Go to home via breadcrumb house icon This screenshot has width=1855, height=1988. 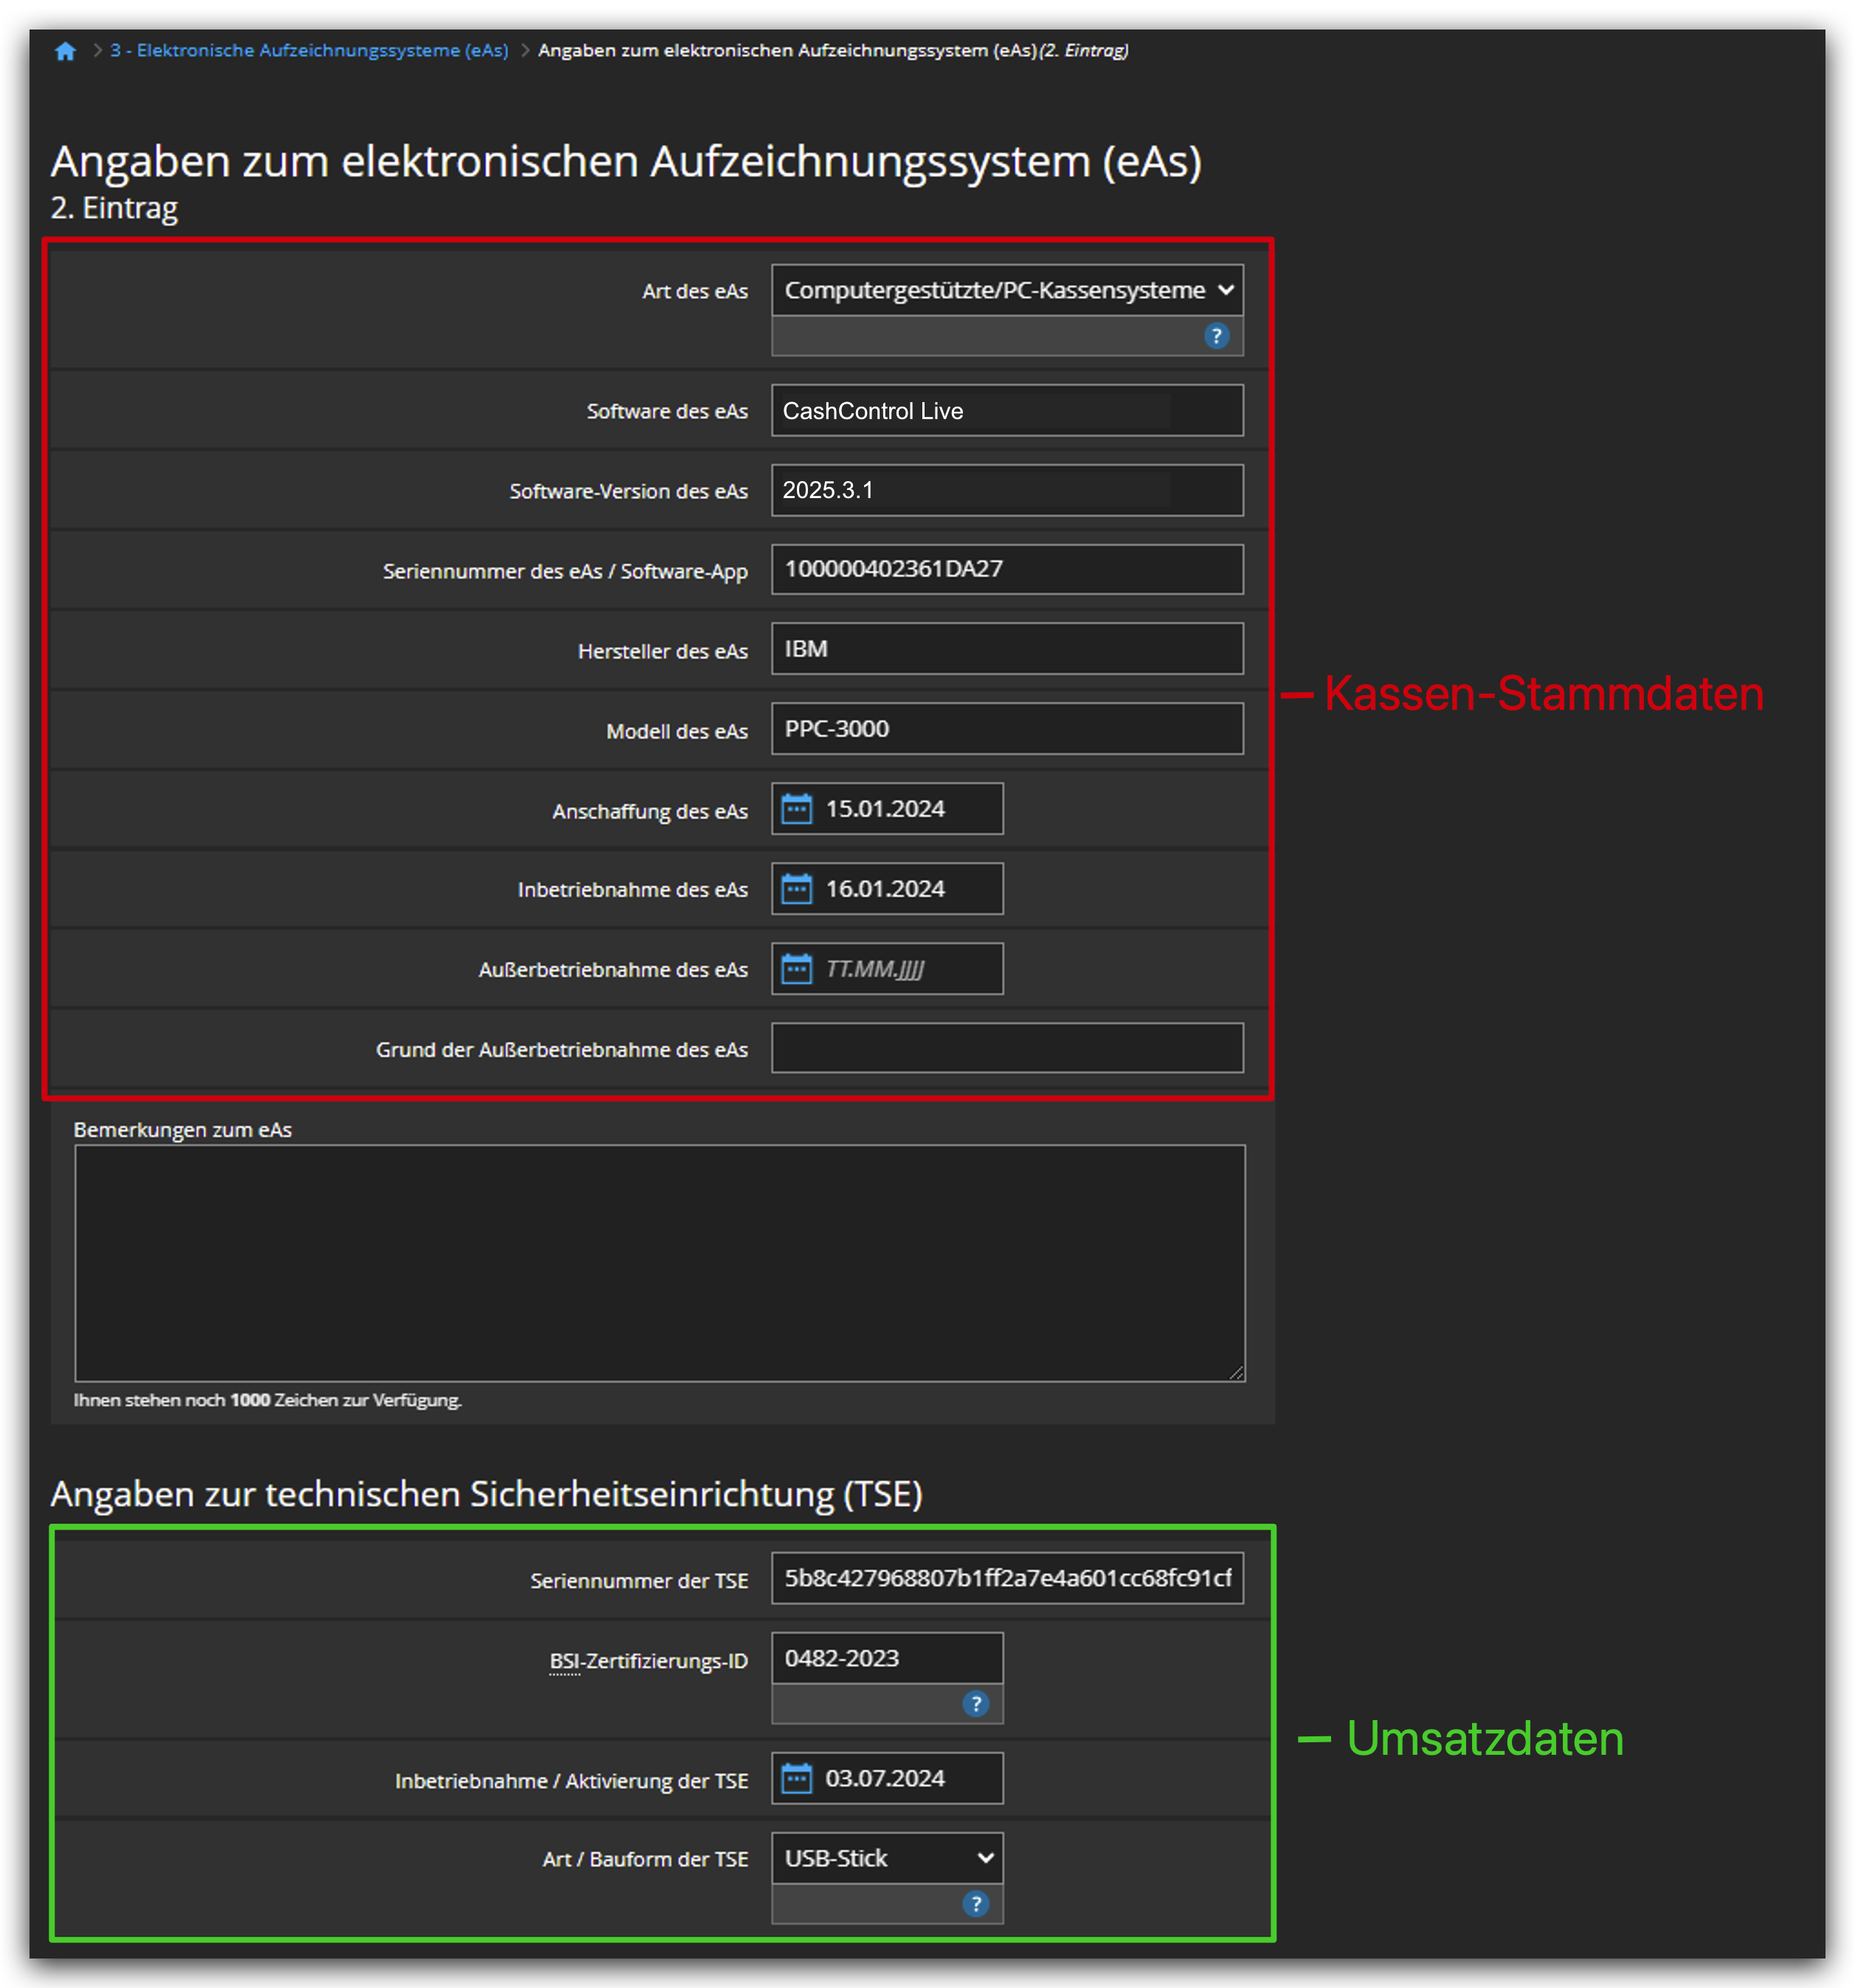click(x=65, y=51)
